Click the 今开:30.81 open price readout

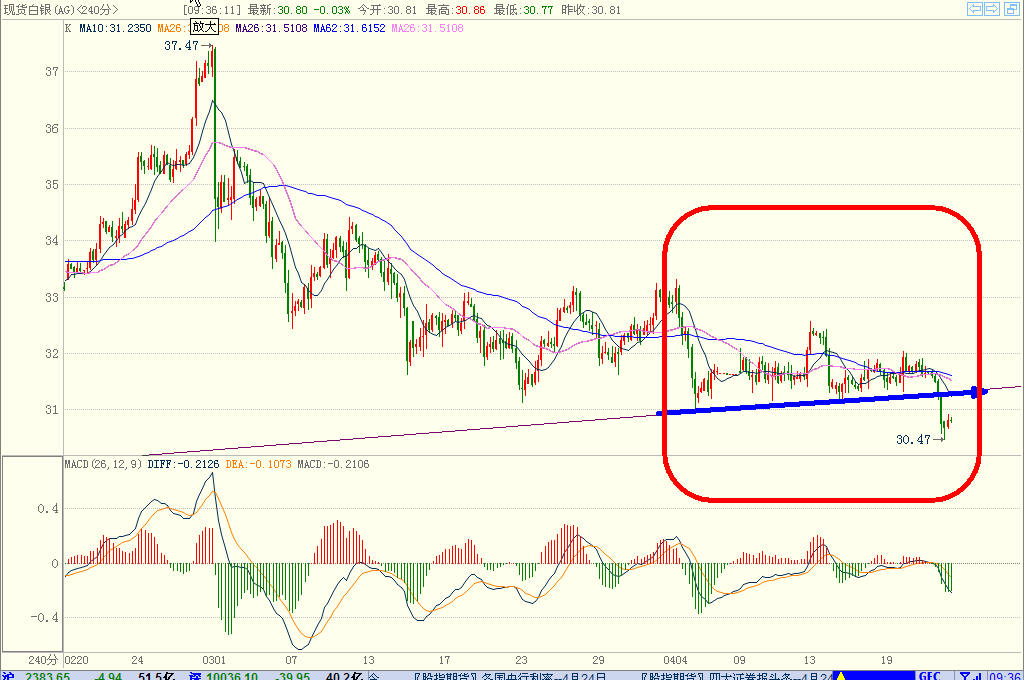click(387, 10)
